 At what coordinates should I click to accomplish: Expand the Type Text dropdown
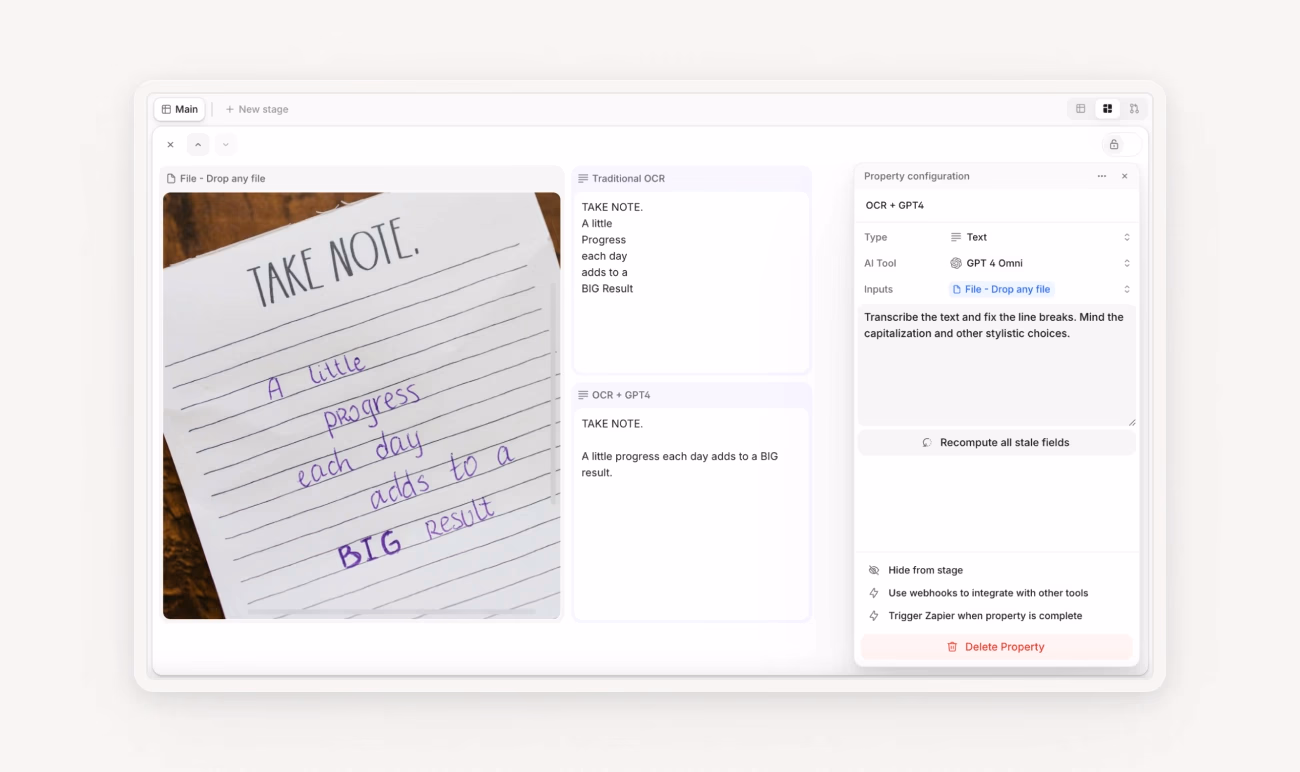(1040, 237)
